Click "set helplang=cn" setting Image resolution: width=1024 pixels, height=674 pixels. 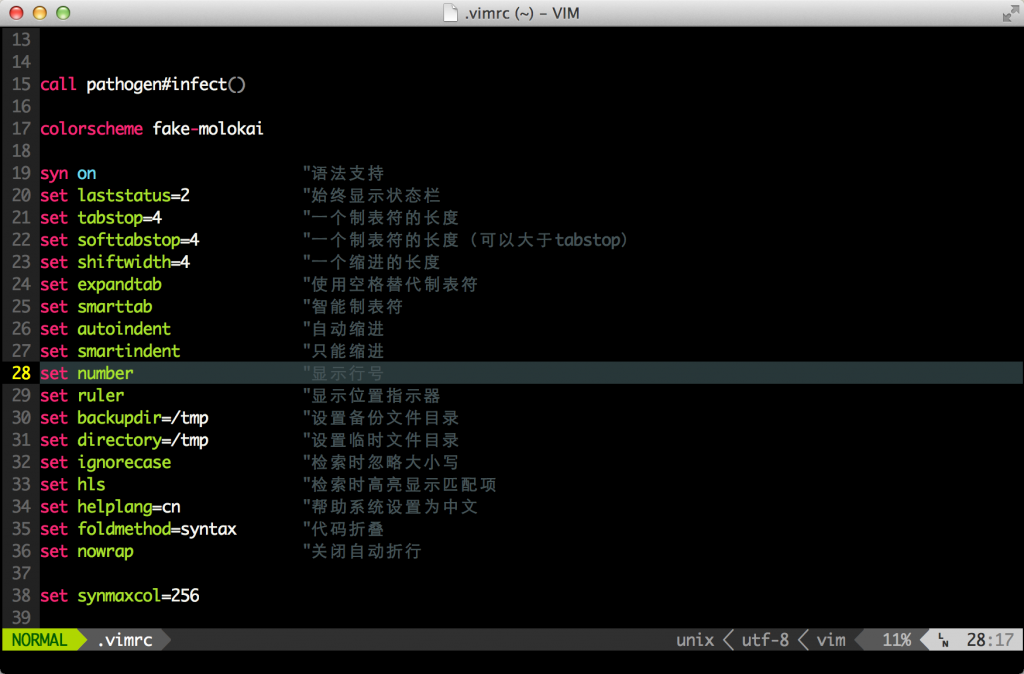click(110, 506)
